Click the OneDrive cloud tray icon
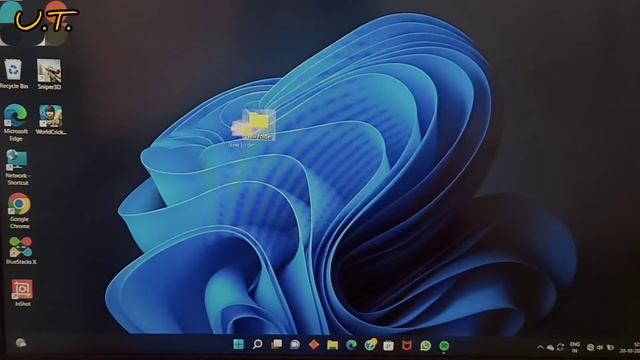 pos(550,347)
